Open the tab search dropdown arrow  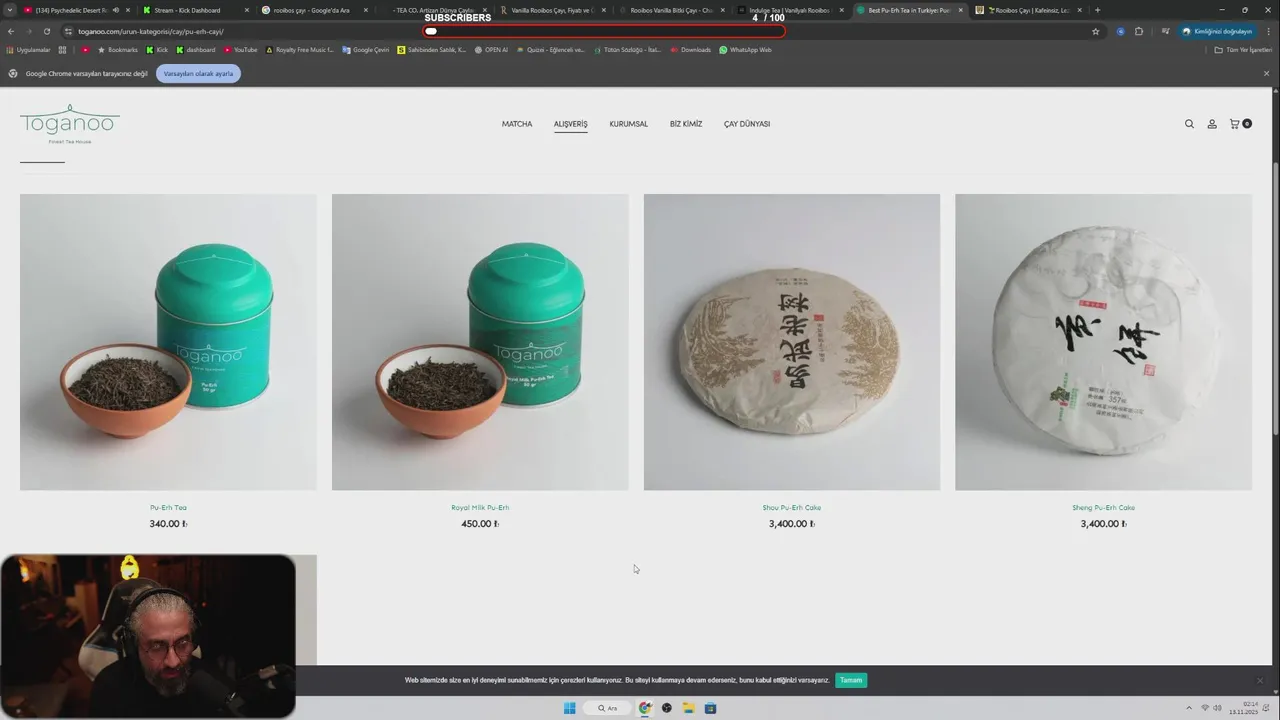point(10,10)
